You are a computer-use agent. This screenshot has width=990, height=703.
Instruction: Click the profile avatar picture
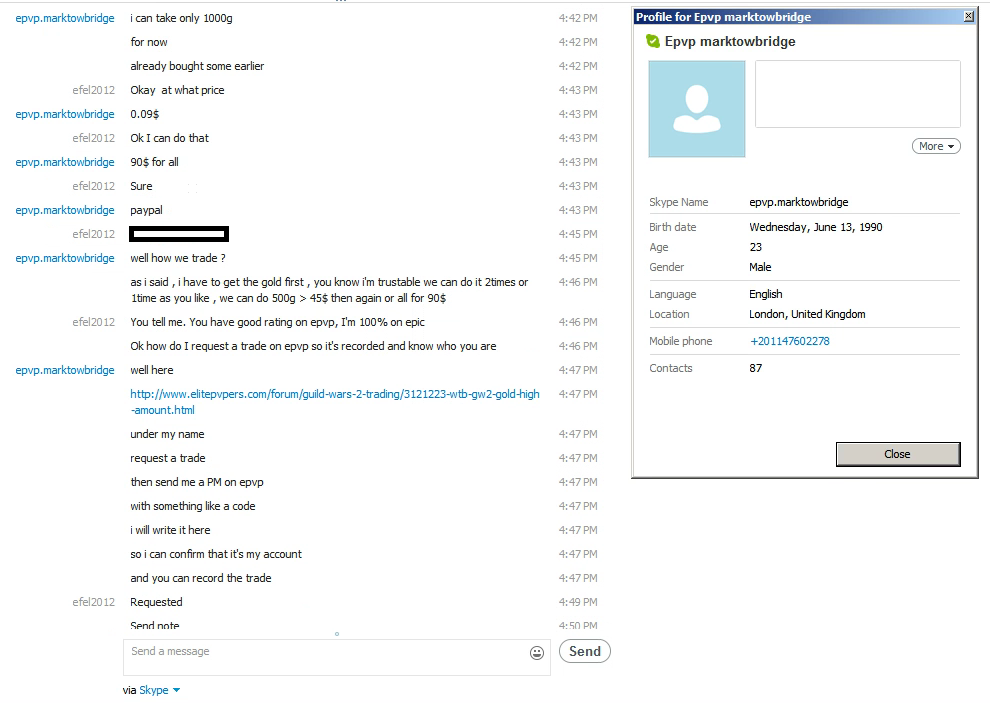[x=697, y=109]
